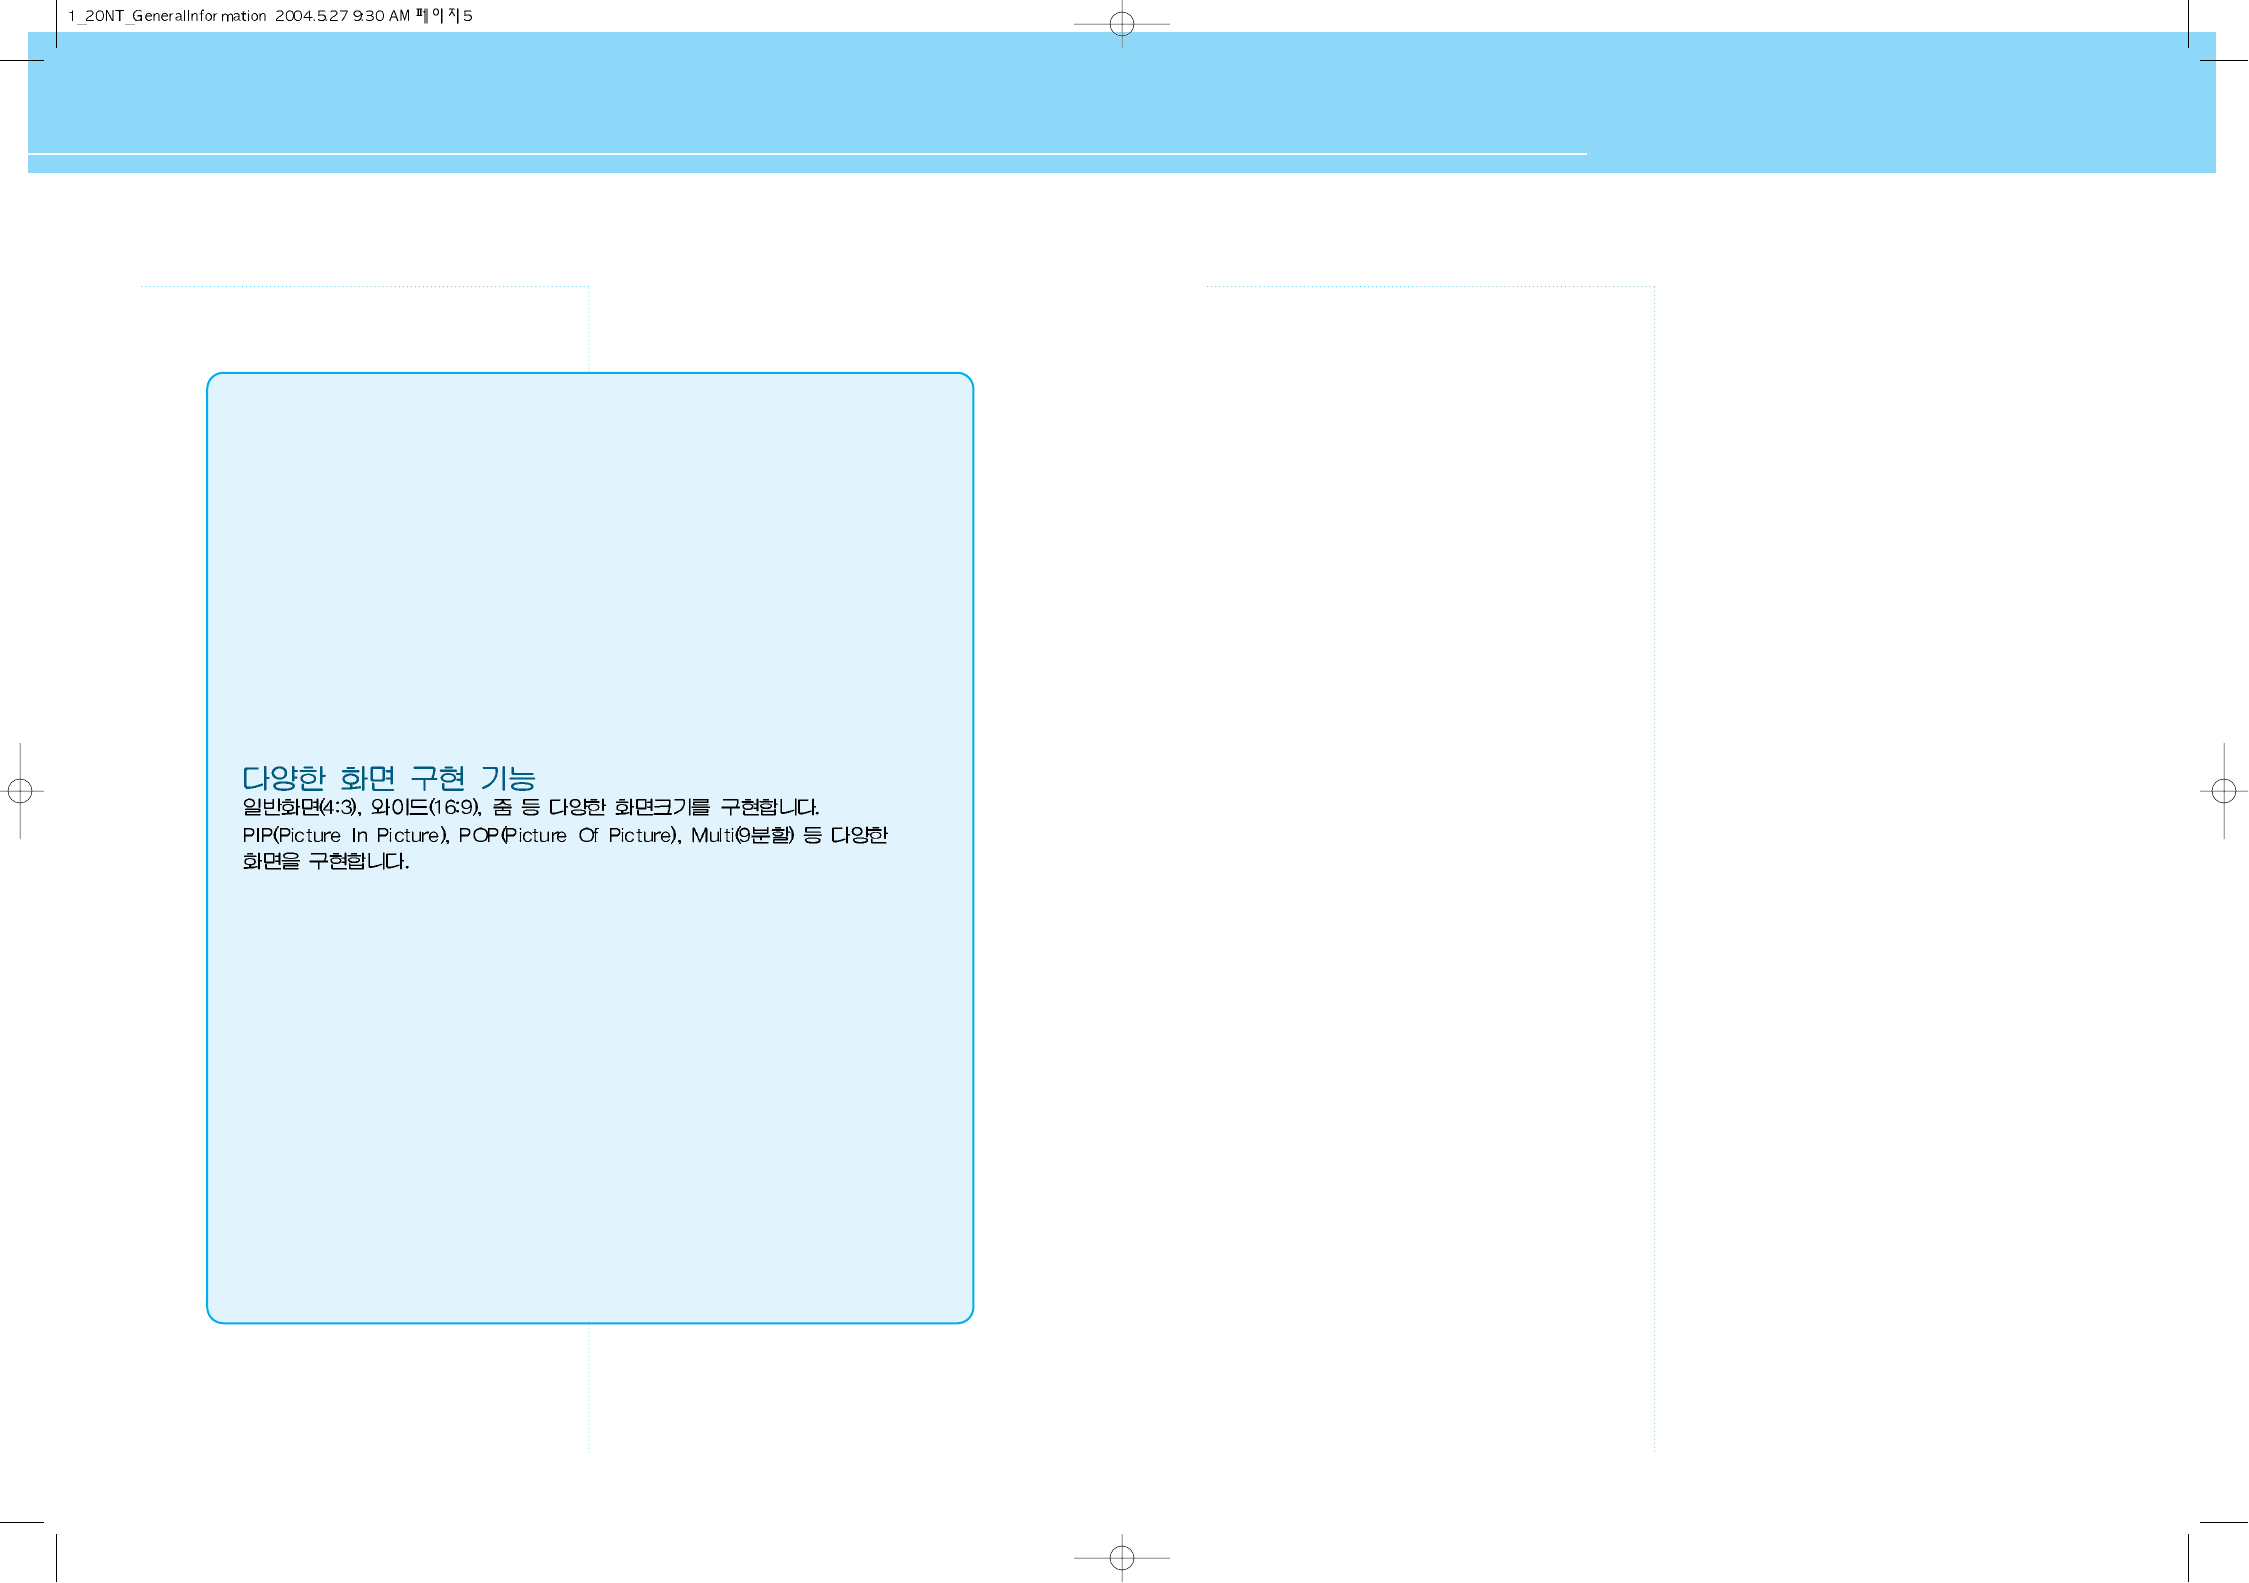
Task: Click the heading '다양한 화면 구현 기능'
Action: point(389,778)
